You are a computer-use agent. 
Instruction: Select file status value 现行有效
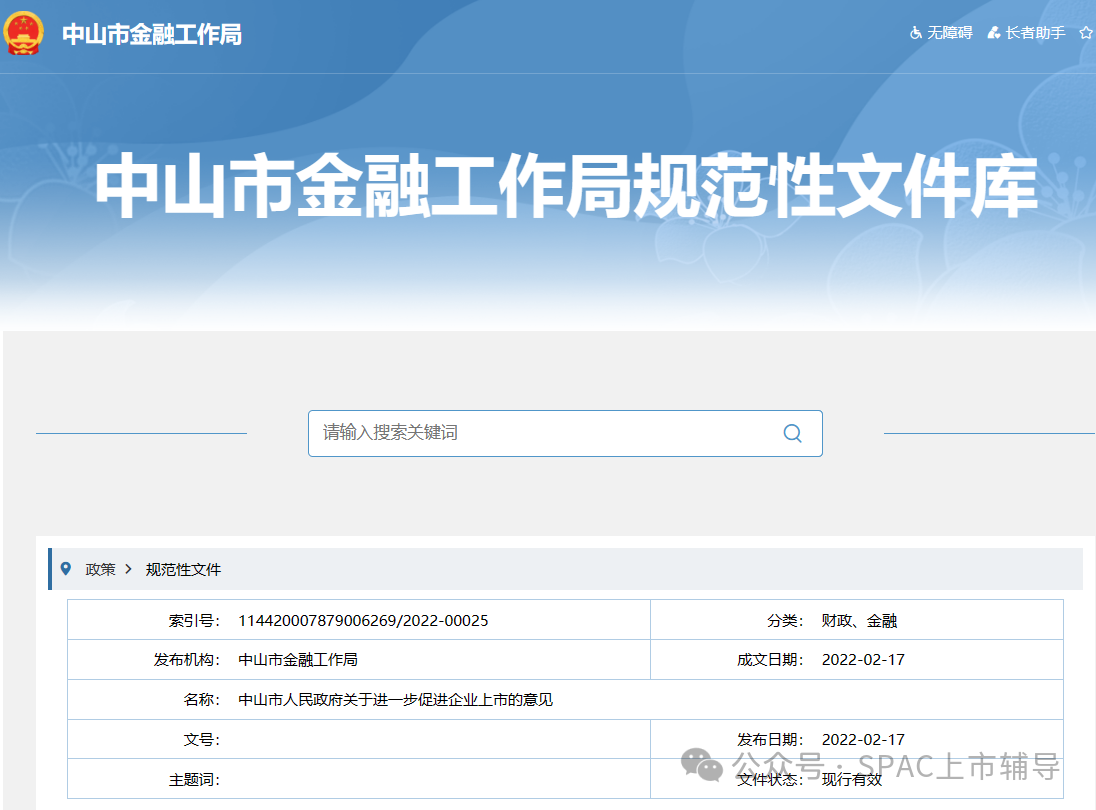point(851,779)
